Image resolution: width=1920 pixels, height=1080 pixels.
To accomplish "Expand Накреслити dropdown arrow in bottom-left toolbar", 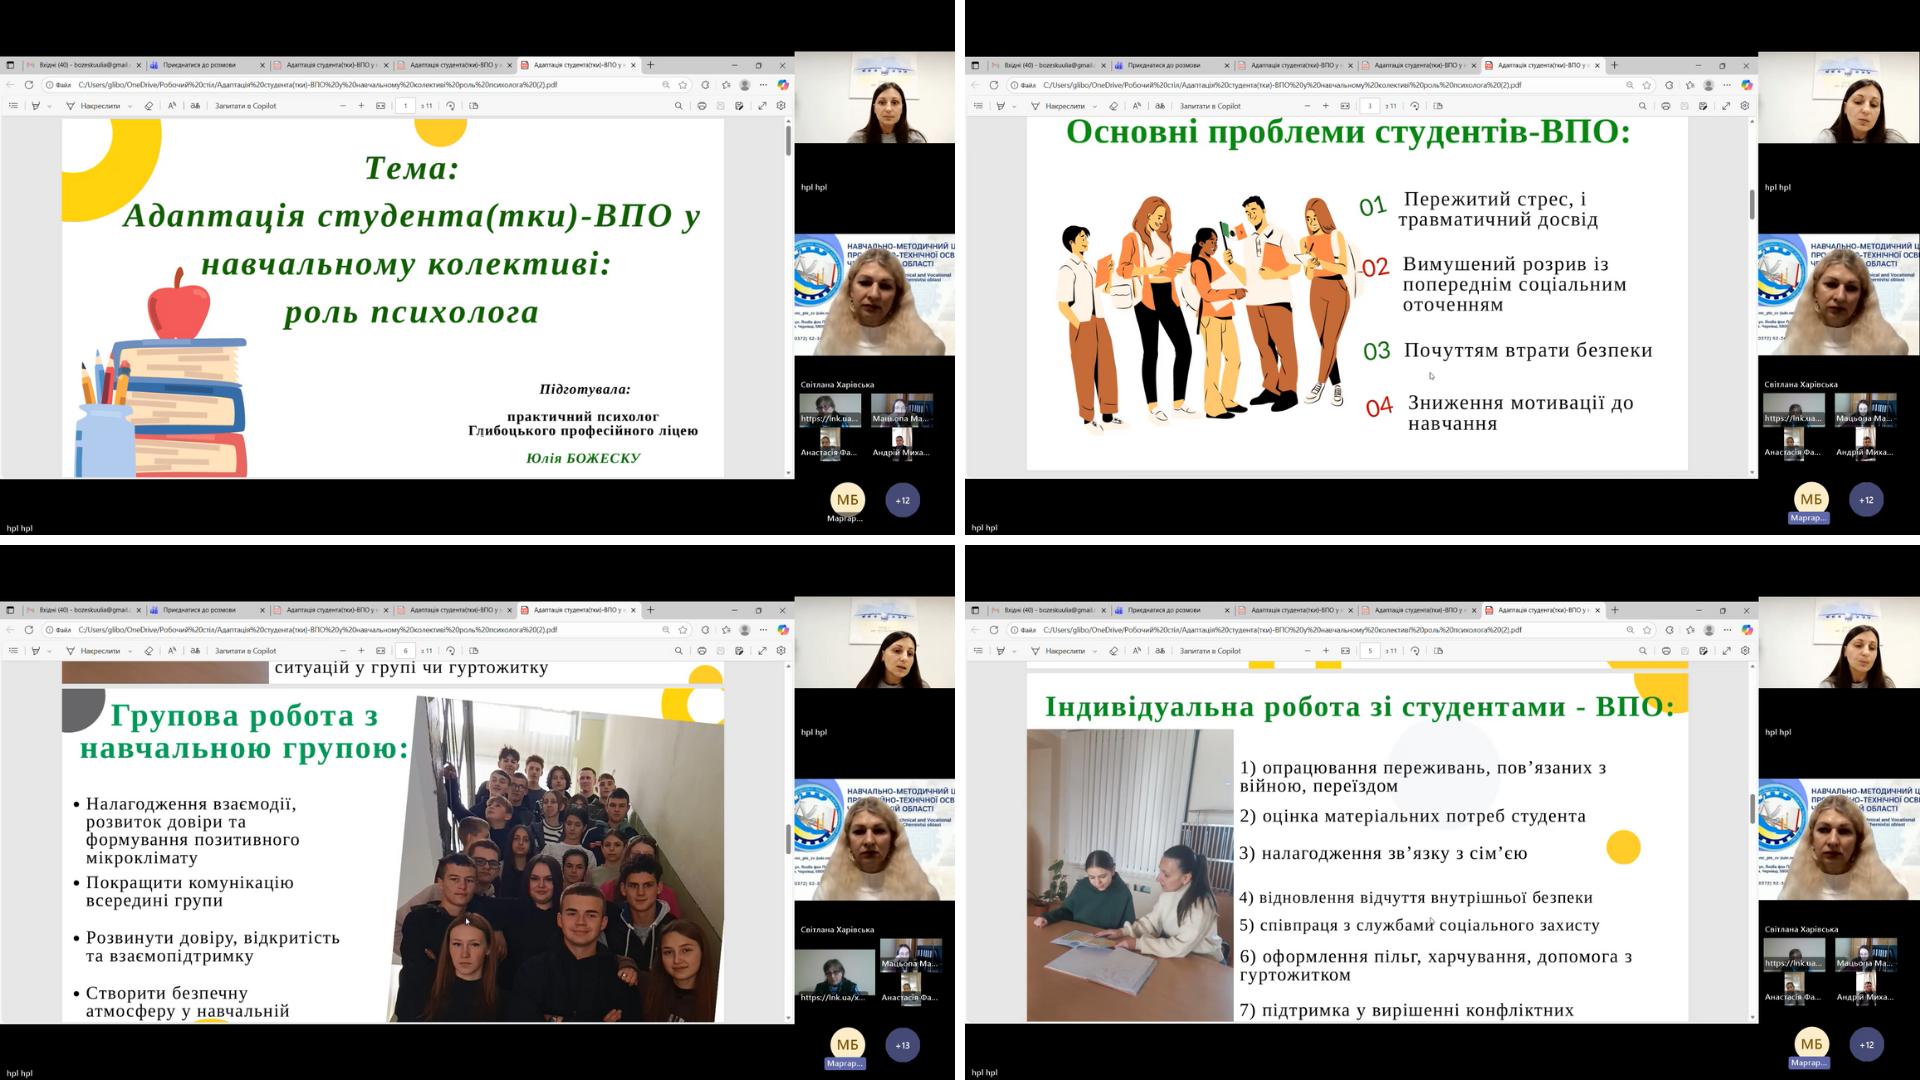I will point(130,651).
